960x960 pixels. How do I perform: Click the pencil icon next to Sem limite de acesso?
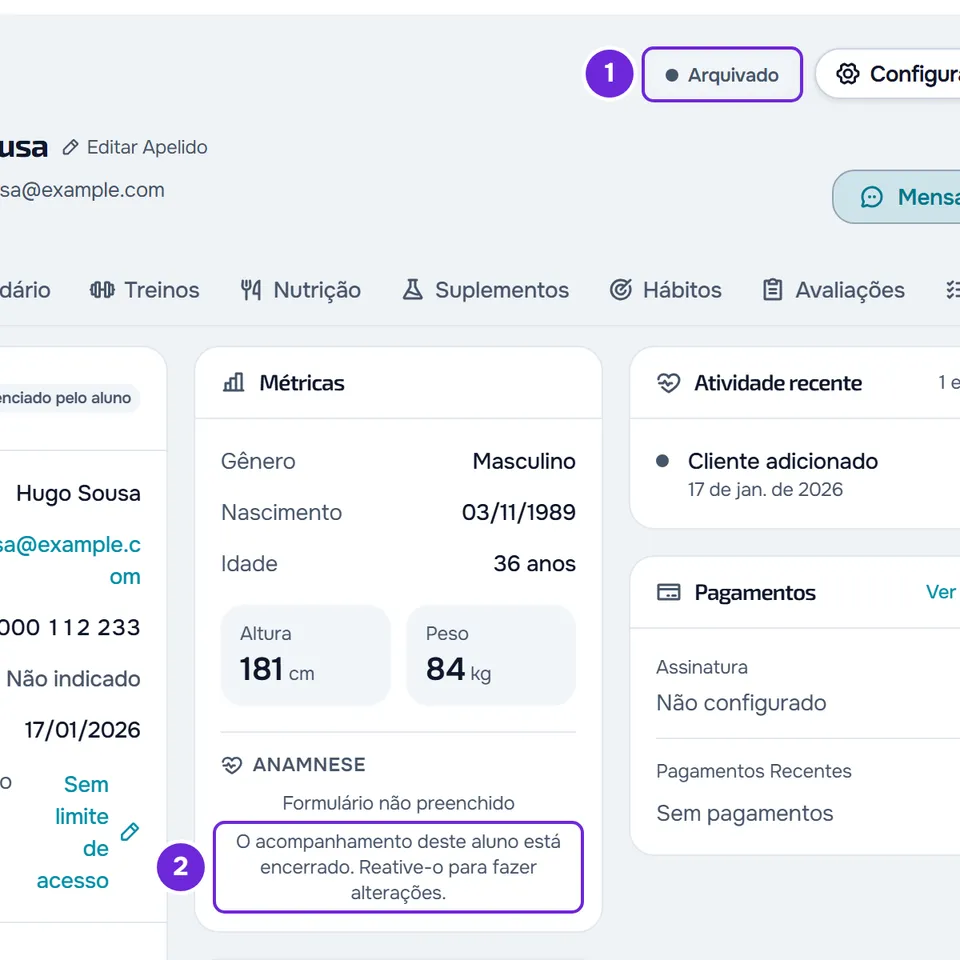[129, 832]
